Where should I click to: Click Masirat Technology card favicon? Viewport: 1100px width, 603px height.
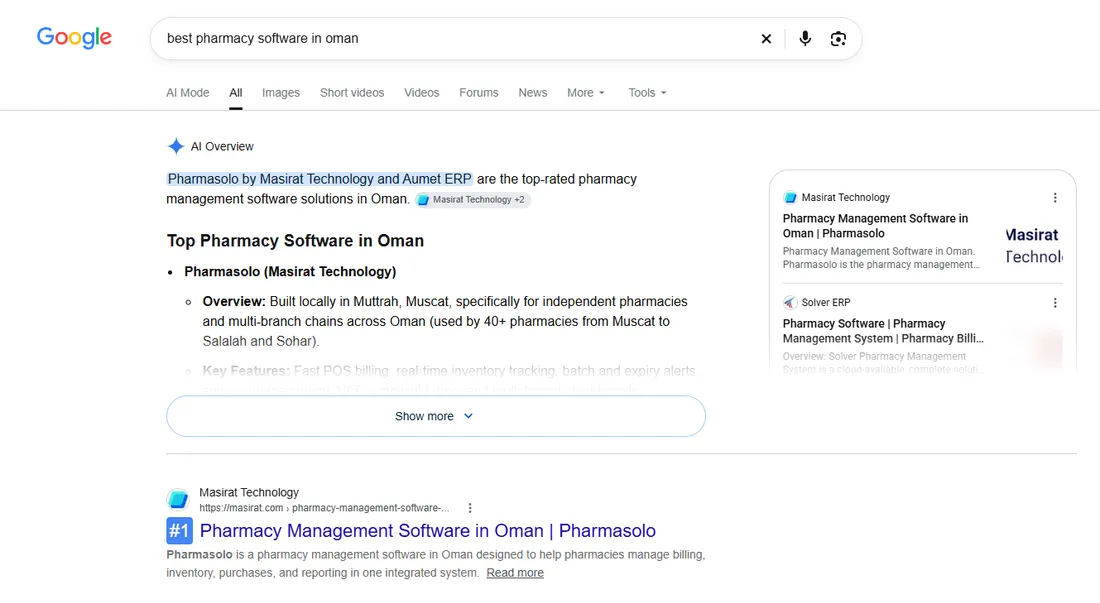click(790, 198)
